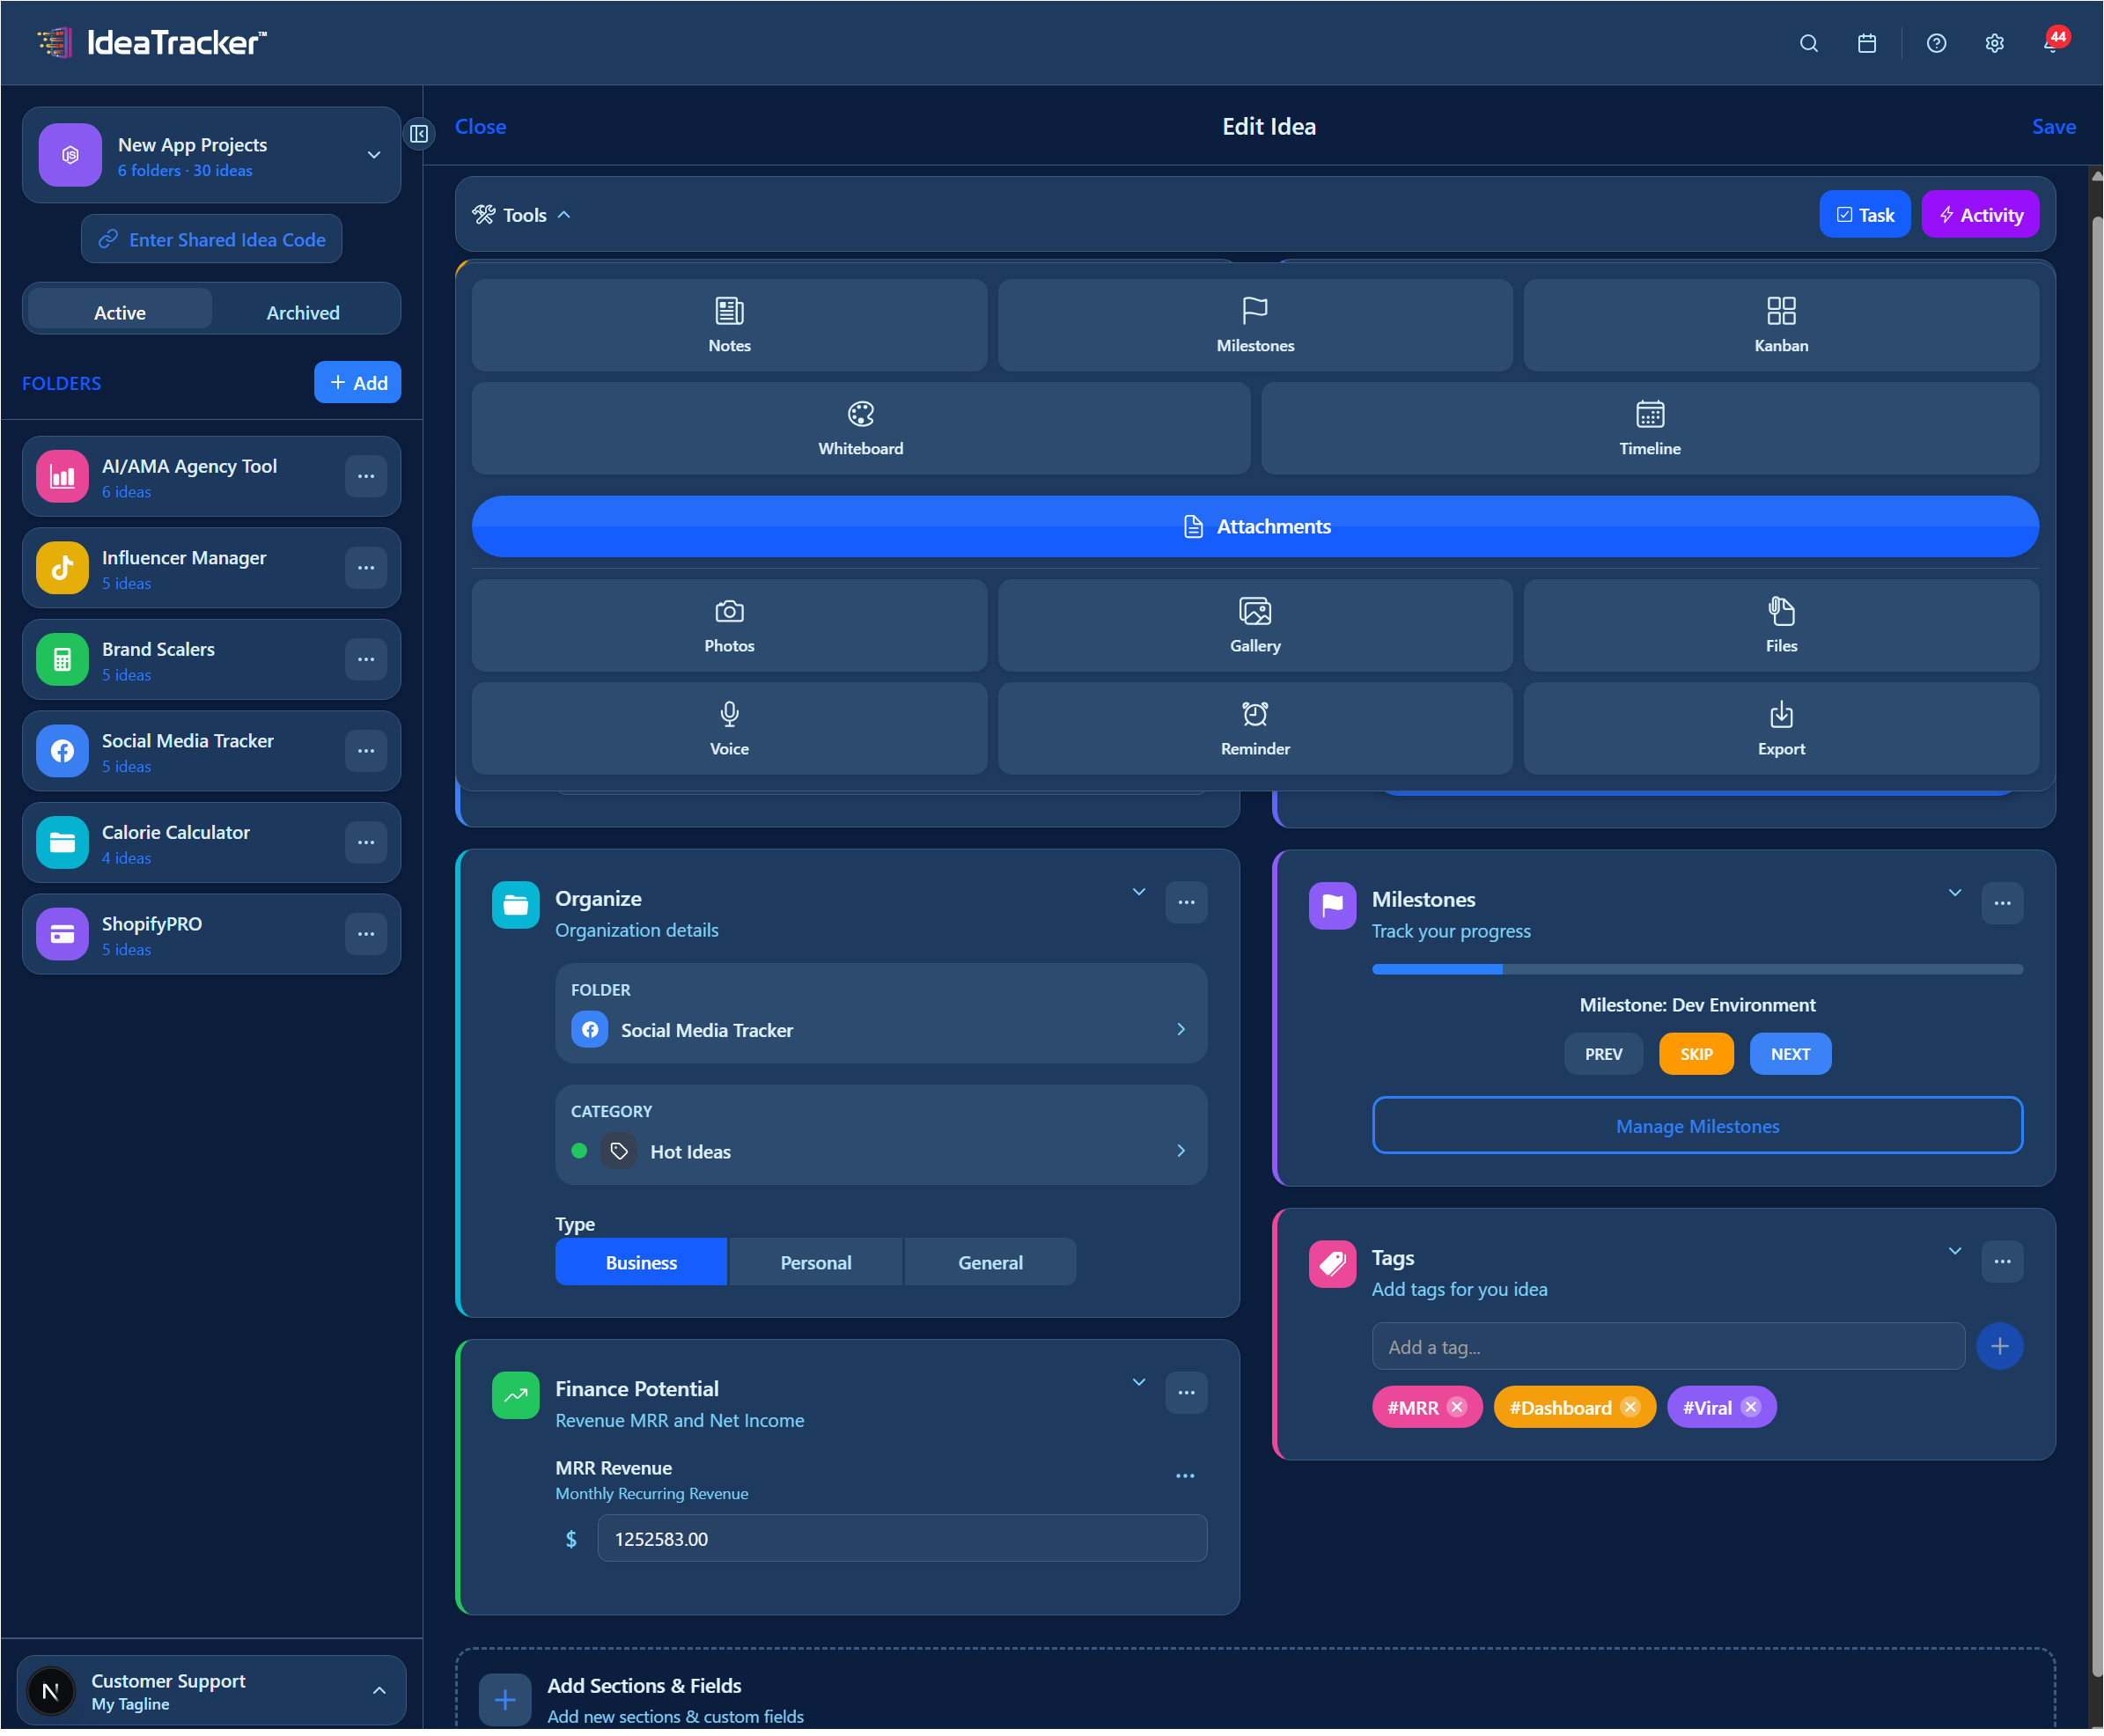The width and height of the screenshot is (2104, 1736).
Task: Collapse the Finance Potential section
Action: (1138, 1382)
